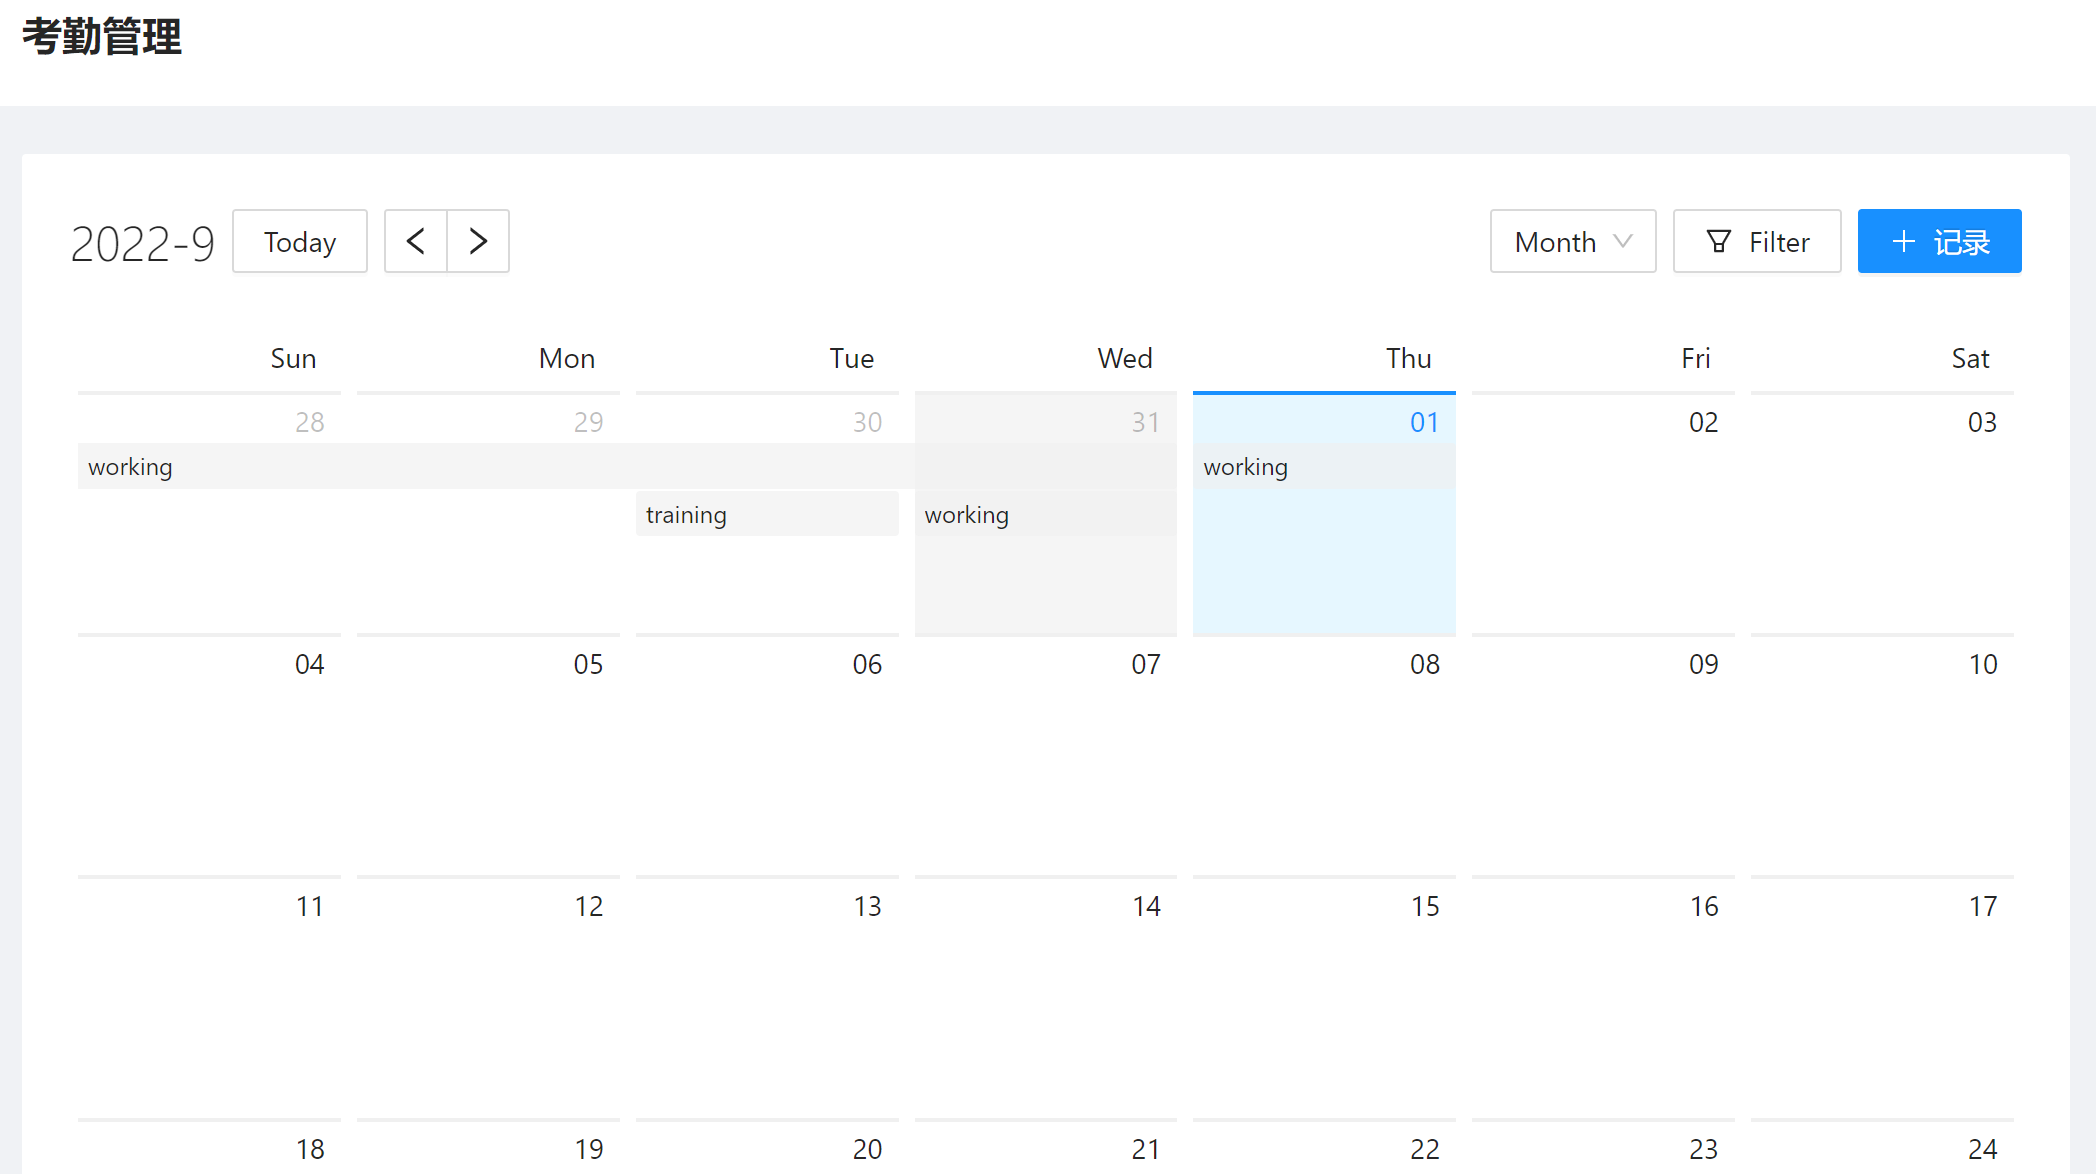Select date 01 in calendar

click(x=1424, y=422)
